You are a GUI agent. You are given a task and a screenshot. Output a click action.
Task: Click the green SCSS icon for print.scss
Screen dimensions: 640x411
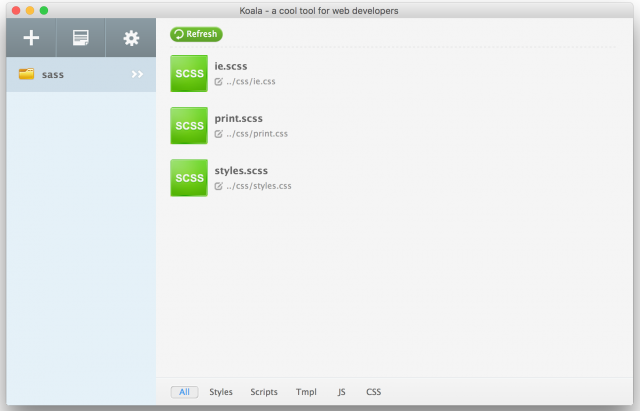[x=189, y=125]
